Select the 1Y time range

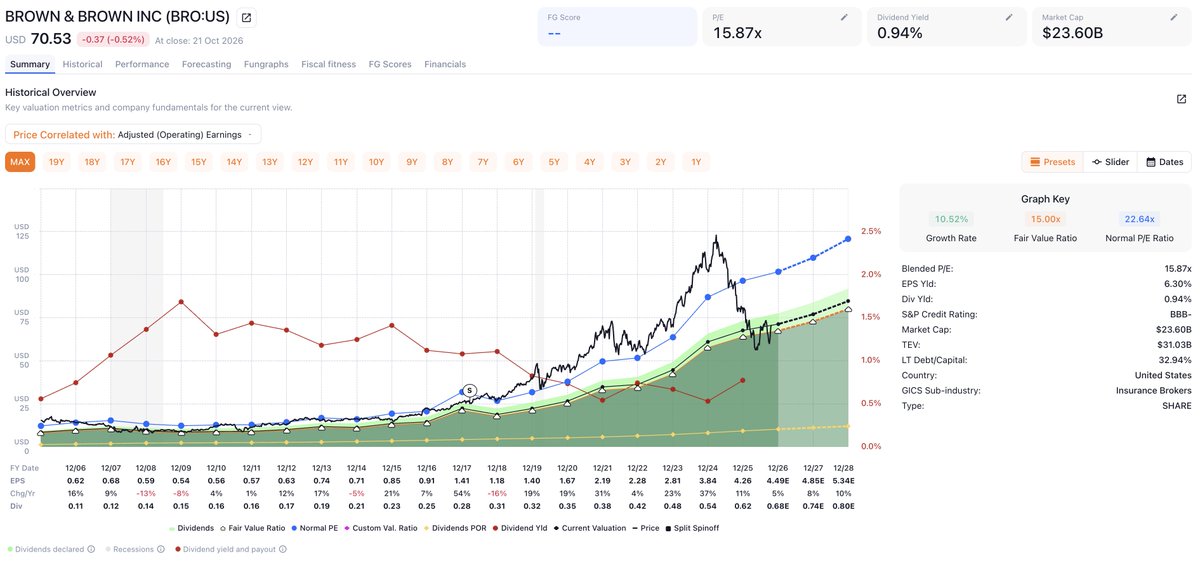[x=696, y=162]
